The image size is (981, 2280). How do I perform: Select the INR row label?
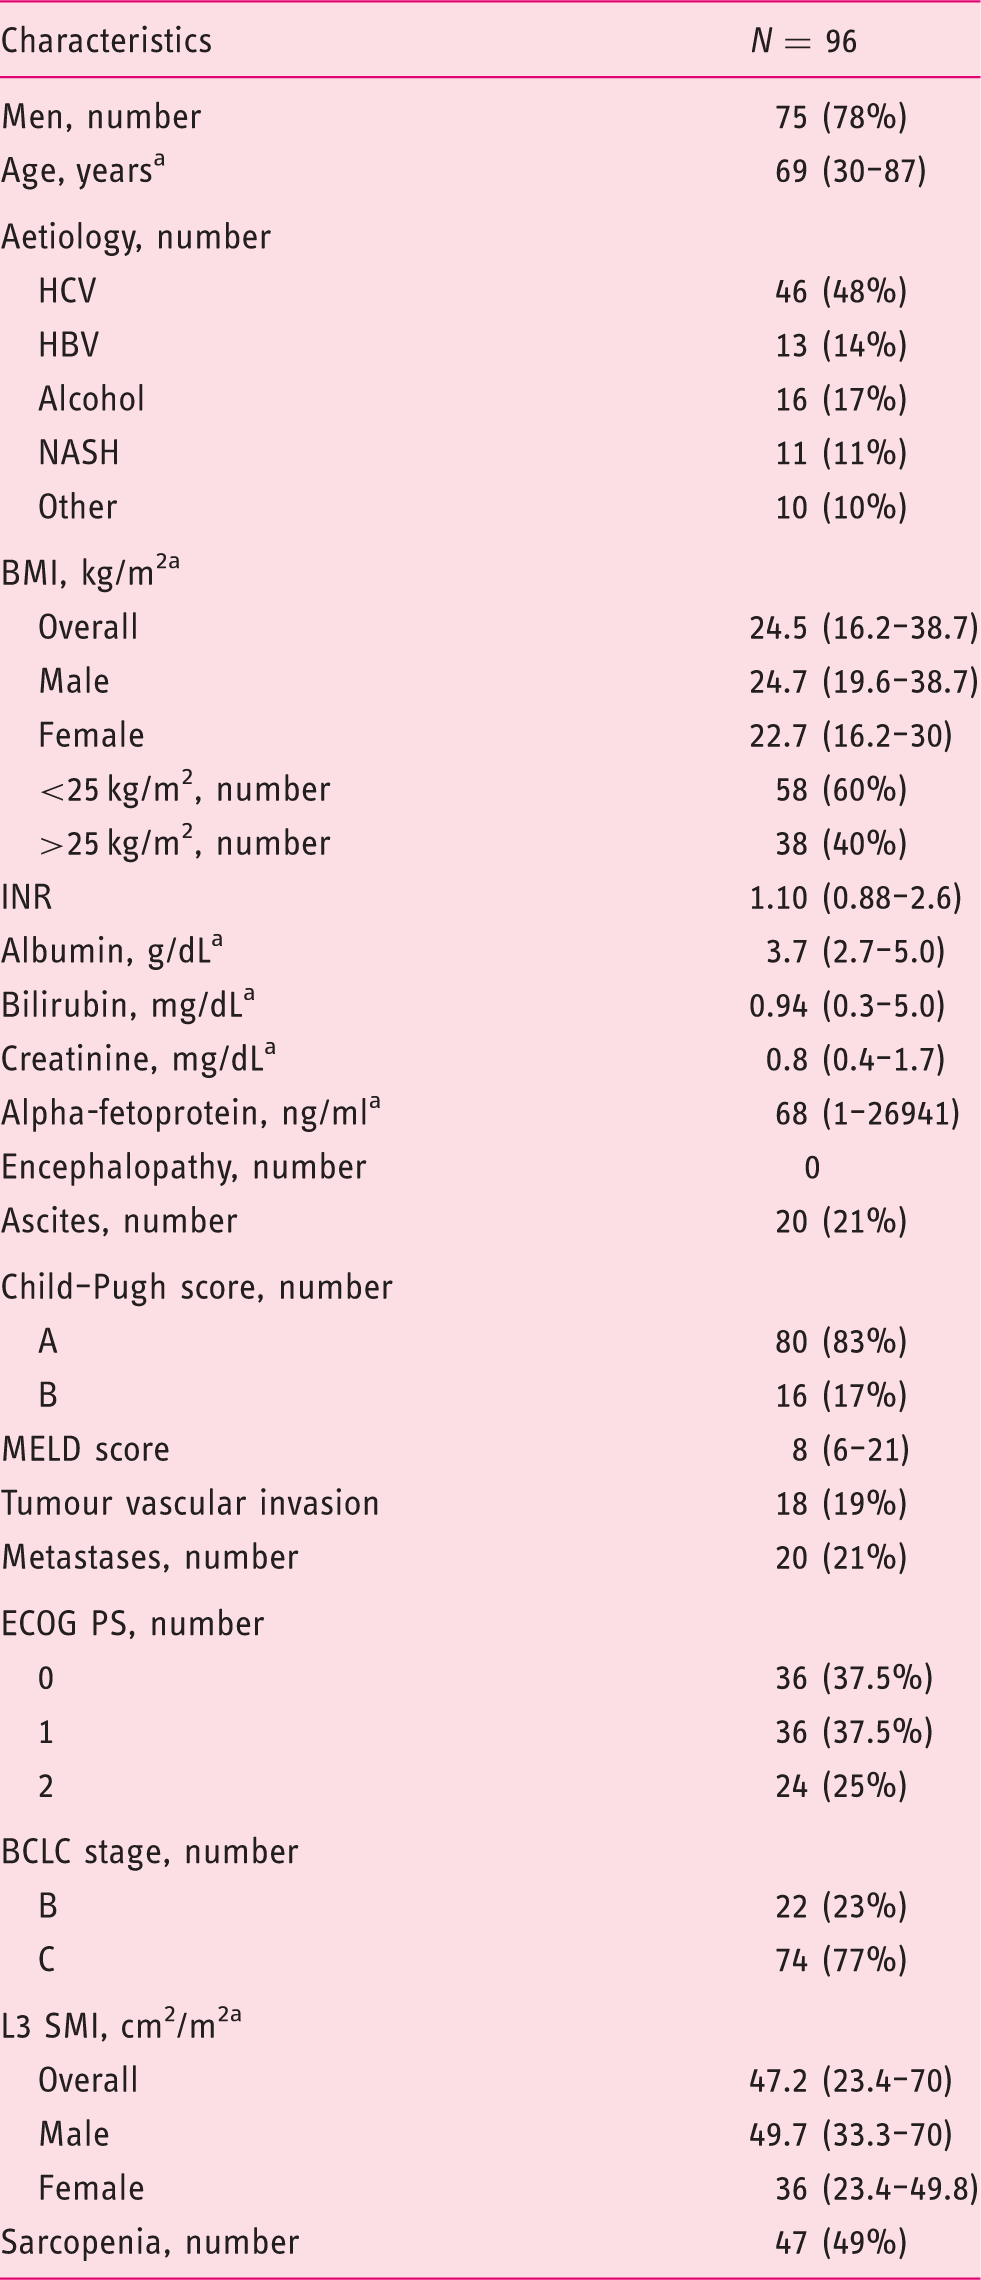click(27, 897)
